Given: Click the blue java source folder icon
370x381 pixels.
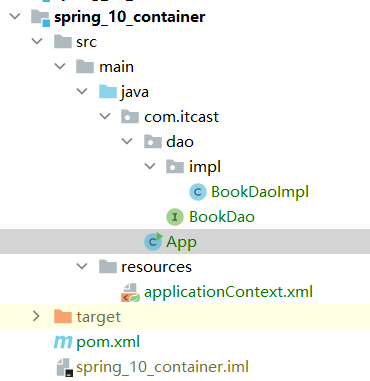Looking at the screenshot, I should pyautogui.click(x=108, y=92).
